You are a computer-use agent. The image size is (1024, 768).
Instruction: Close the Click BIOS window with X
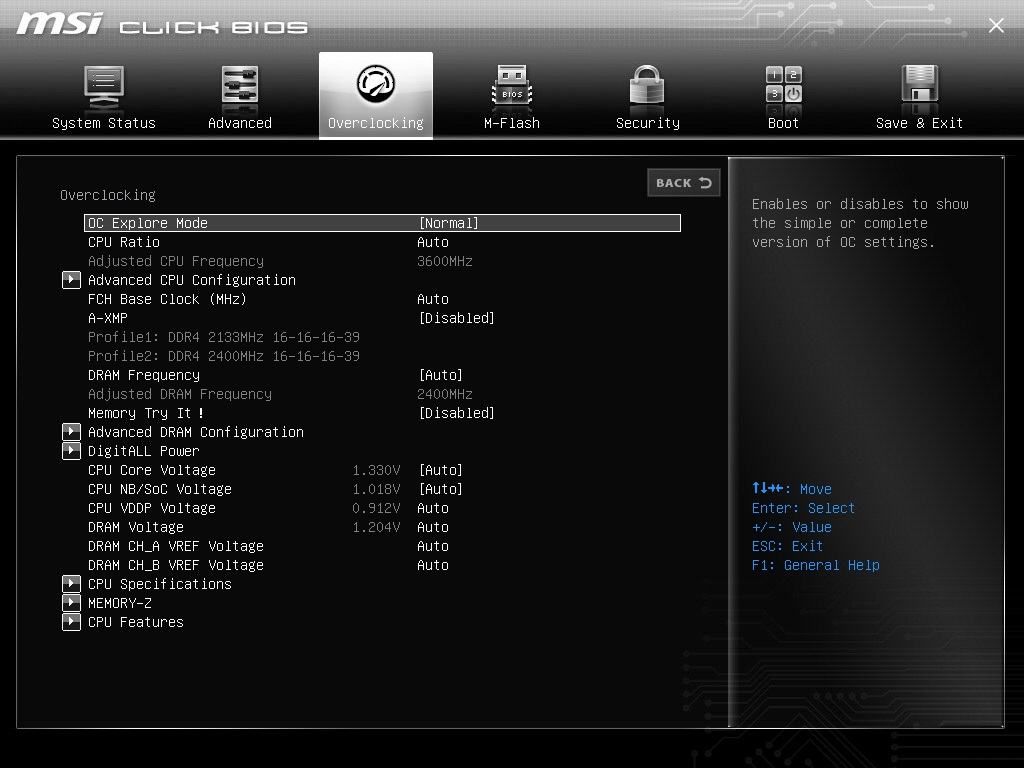(996, 25)
